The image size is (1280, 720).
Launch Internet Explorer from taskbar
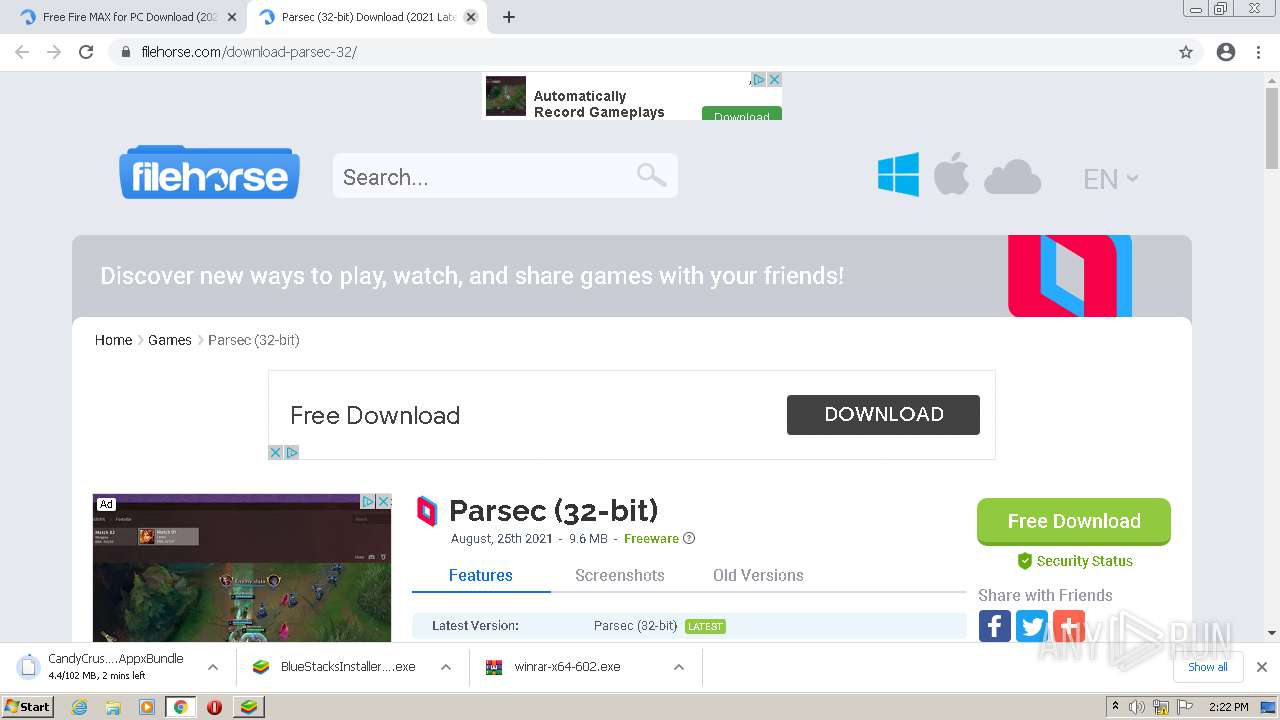(80, 707)
